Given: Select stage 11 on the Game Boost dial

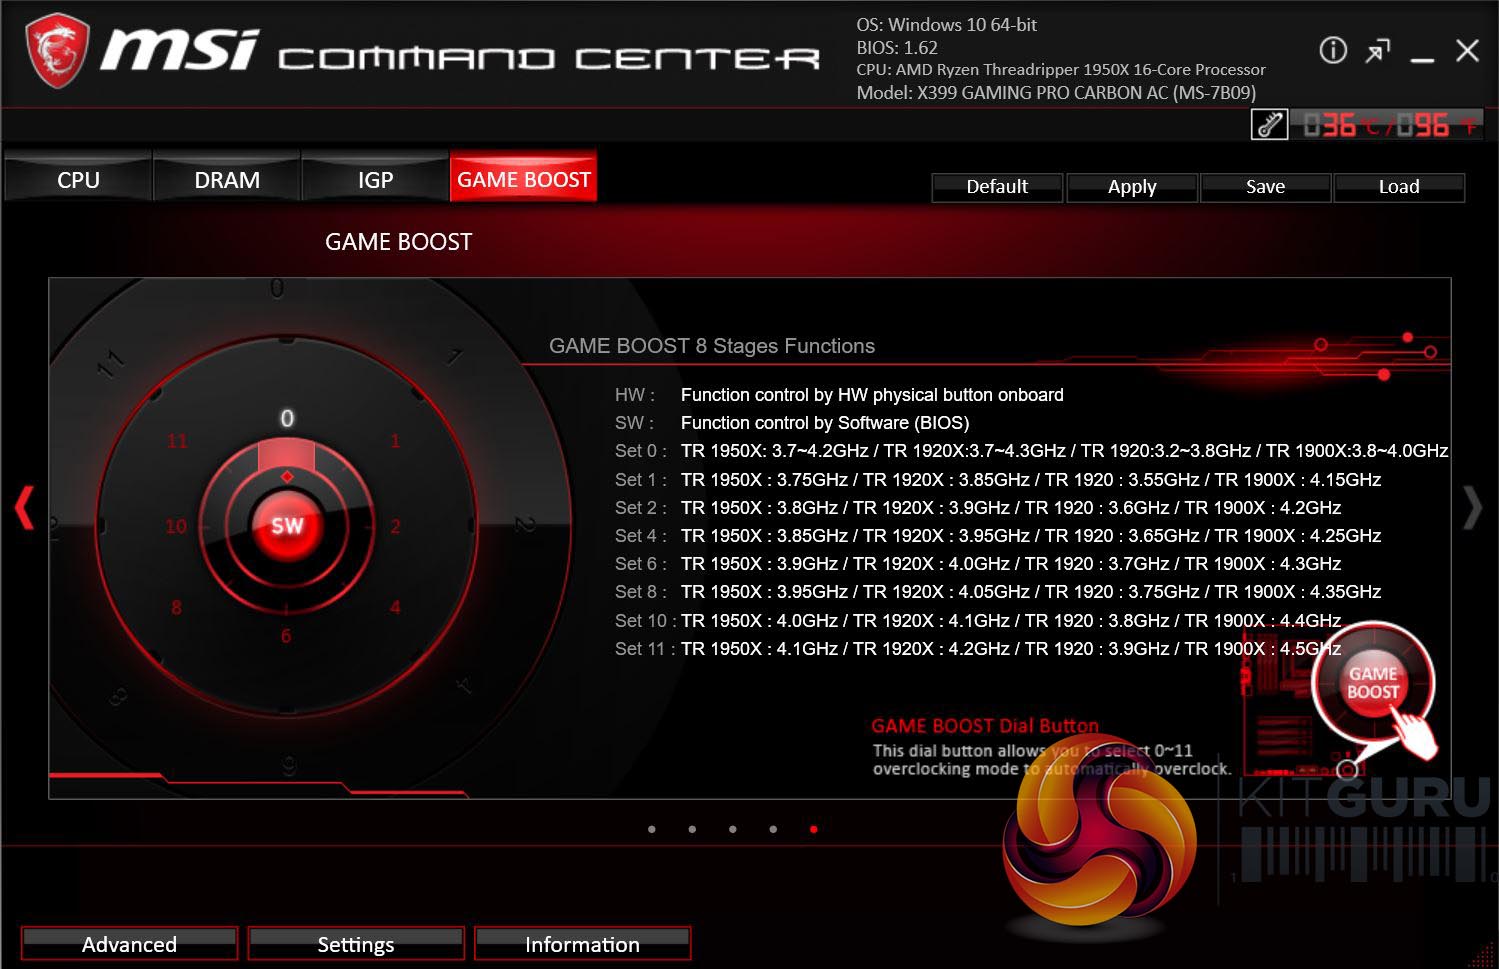Looking at the screenshot, I should (177, 441).
